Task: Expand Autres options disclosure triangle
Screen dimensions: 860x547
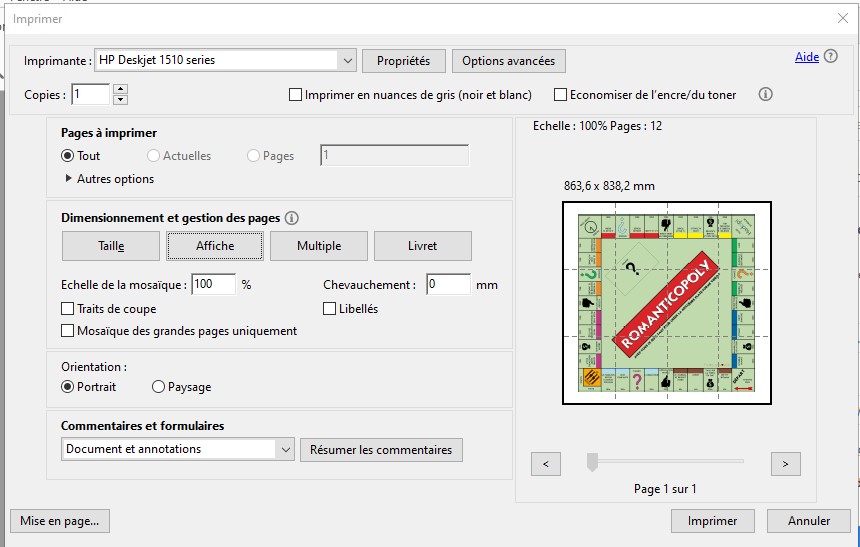Action: pos(69,178)
